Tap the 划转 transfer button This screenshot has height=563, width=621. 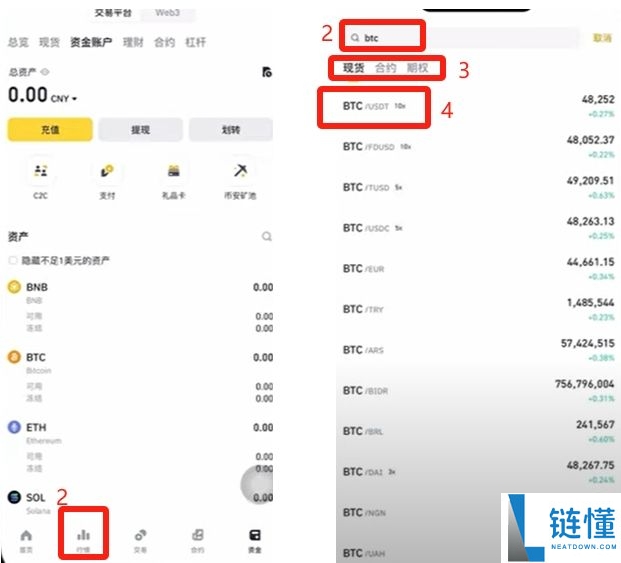(231, 129)
